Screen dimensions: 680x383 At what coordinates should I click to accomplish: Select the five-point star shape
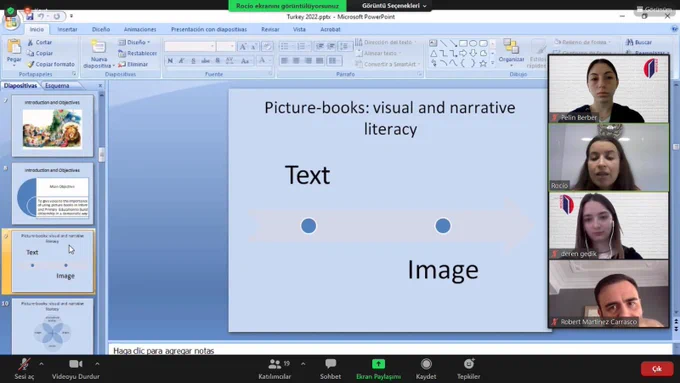point(483,63)
